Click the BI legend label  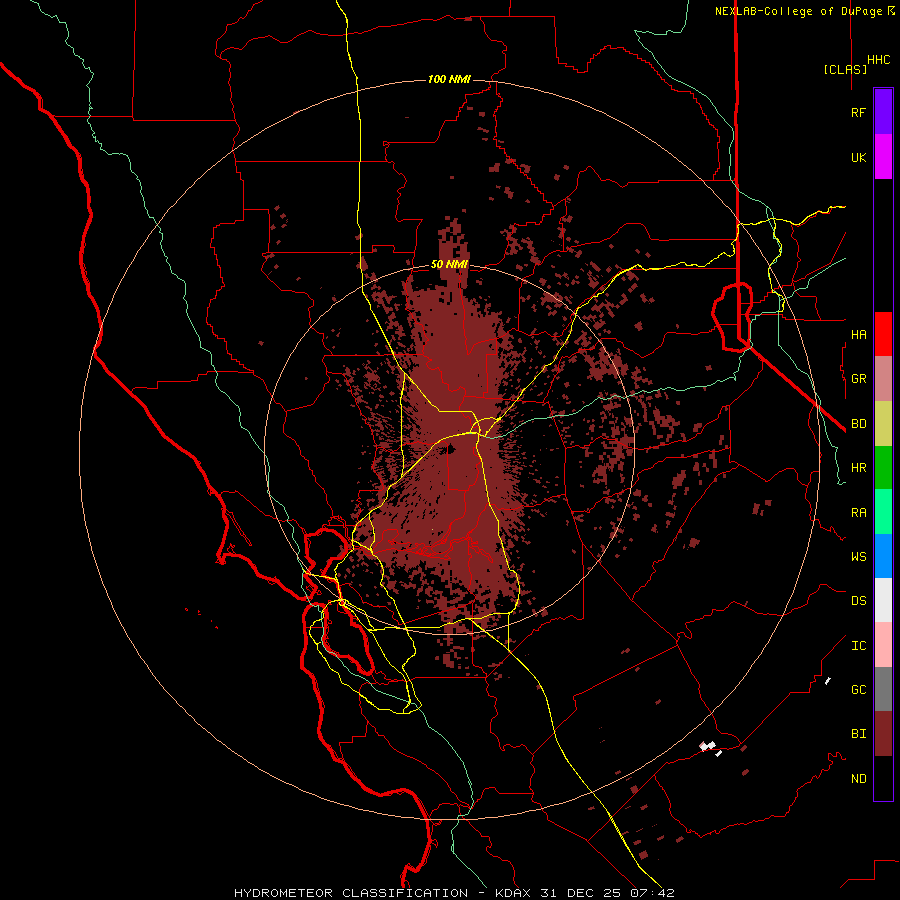[858, 734]
